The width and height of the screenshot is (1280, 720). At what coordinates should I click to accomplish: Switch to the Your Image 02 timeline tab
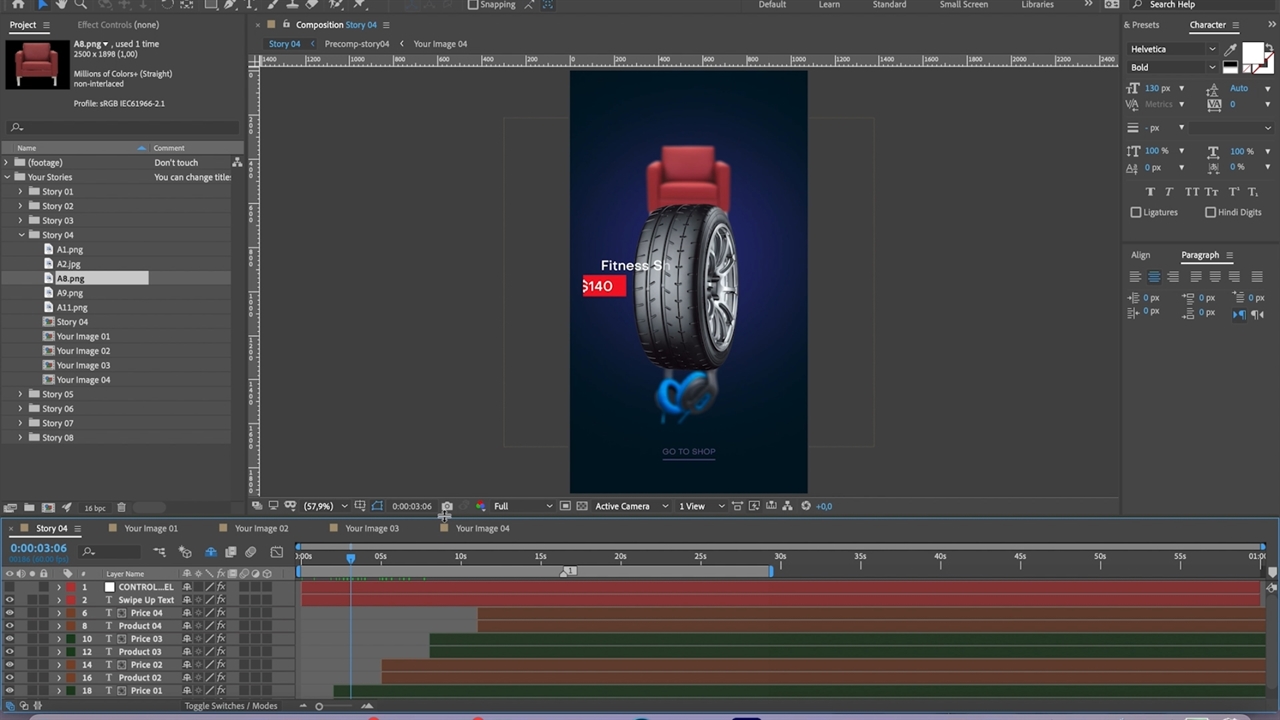[x=261, y=528]
